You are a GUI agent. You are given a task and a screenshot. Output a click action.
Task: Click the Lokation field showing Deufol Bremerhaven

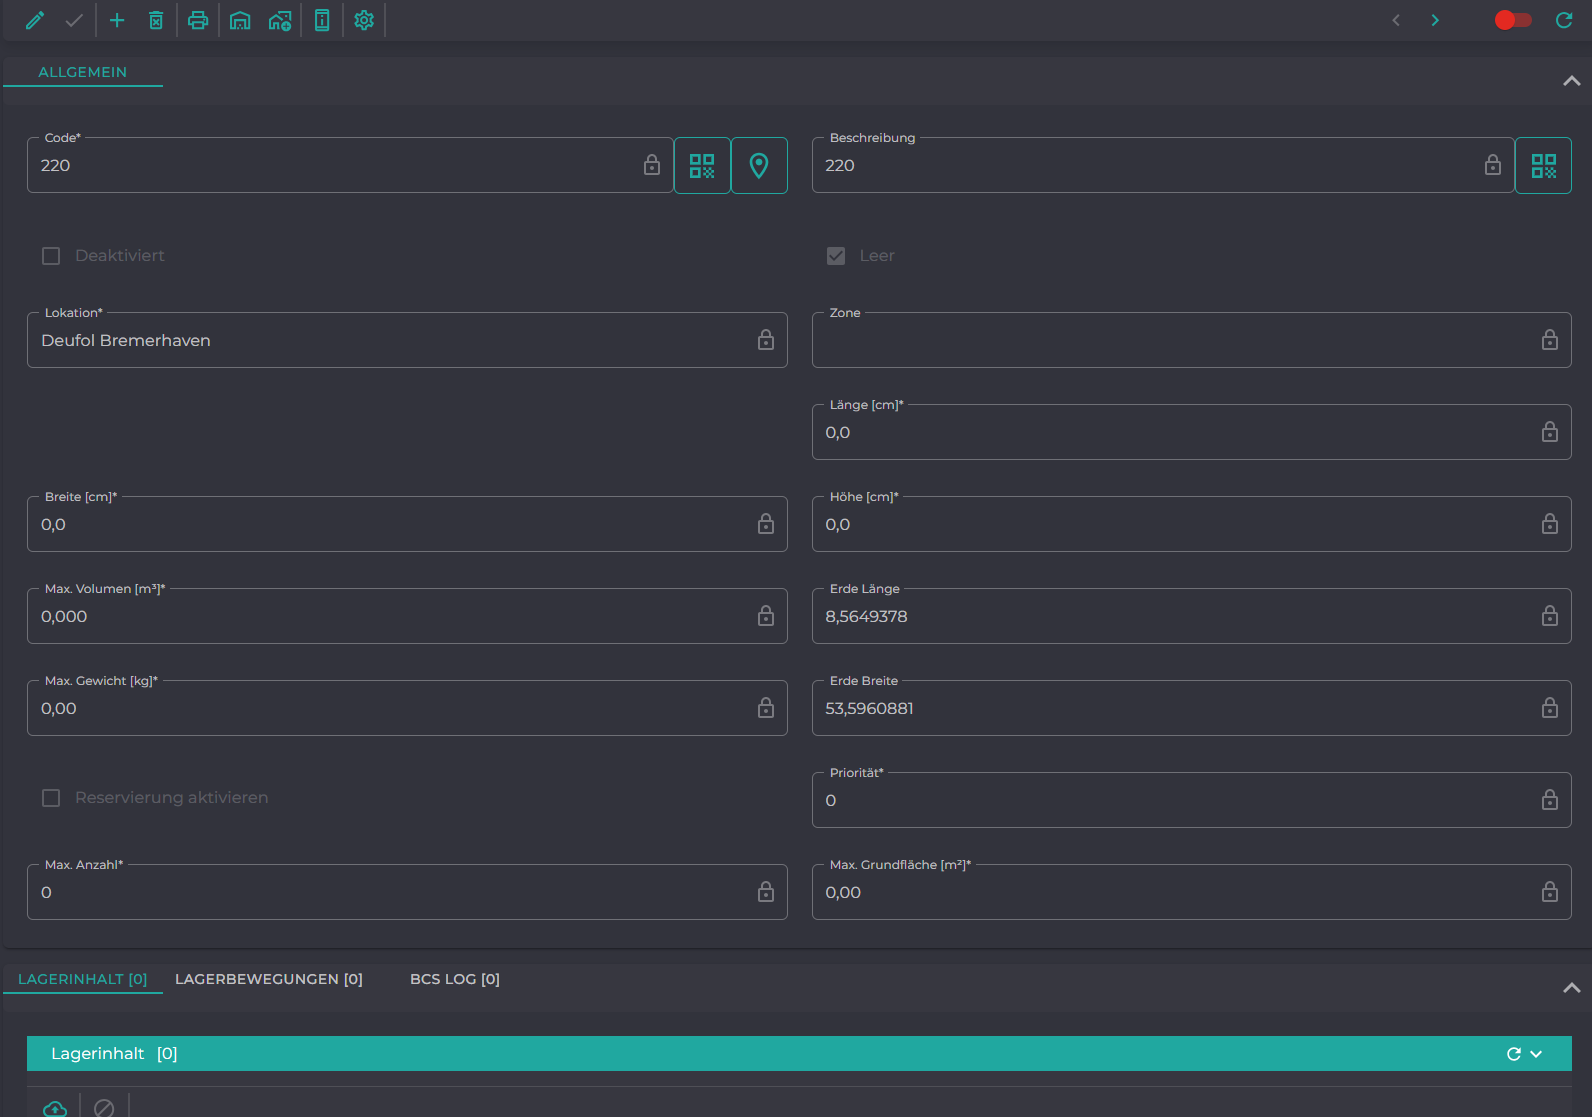pyautogui.click(x=407, y=340)
